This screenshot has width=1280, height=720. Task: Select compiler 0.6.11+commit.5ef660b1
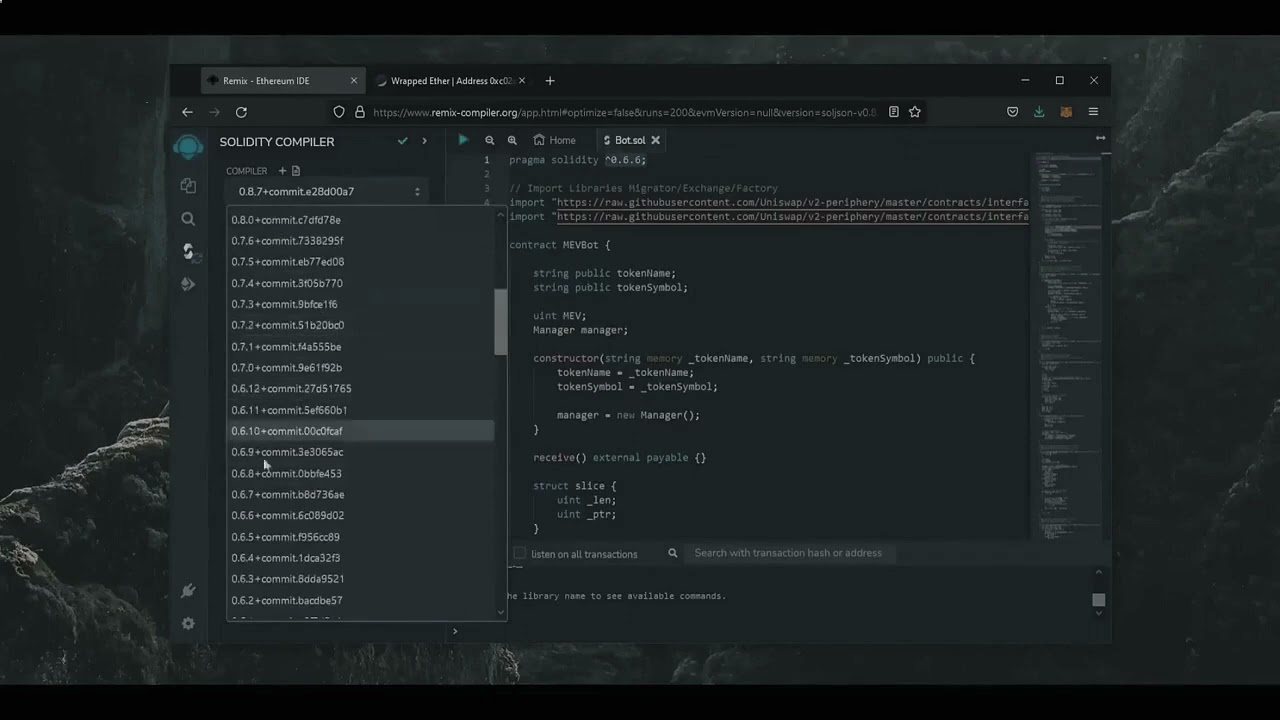click(361, 410)
